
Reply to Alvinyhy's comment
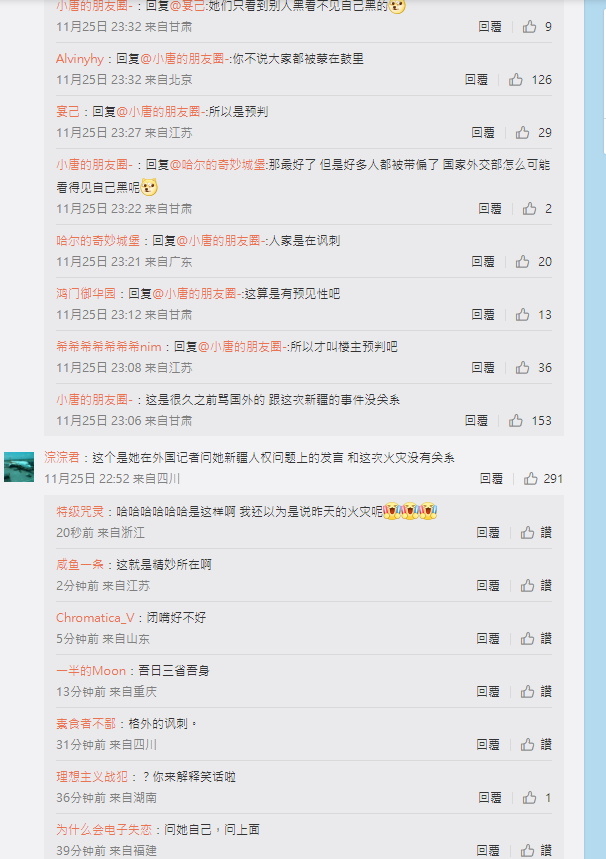point(476,80)
